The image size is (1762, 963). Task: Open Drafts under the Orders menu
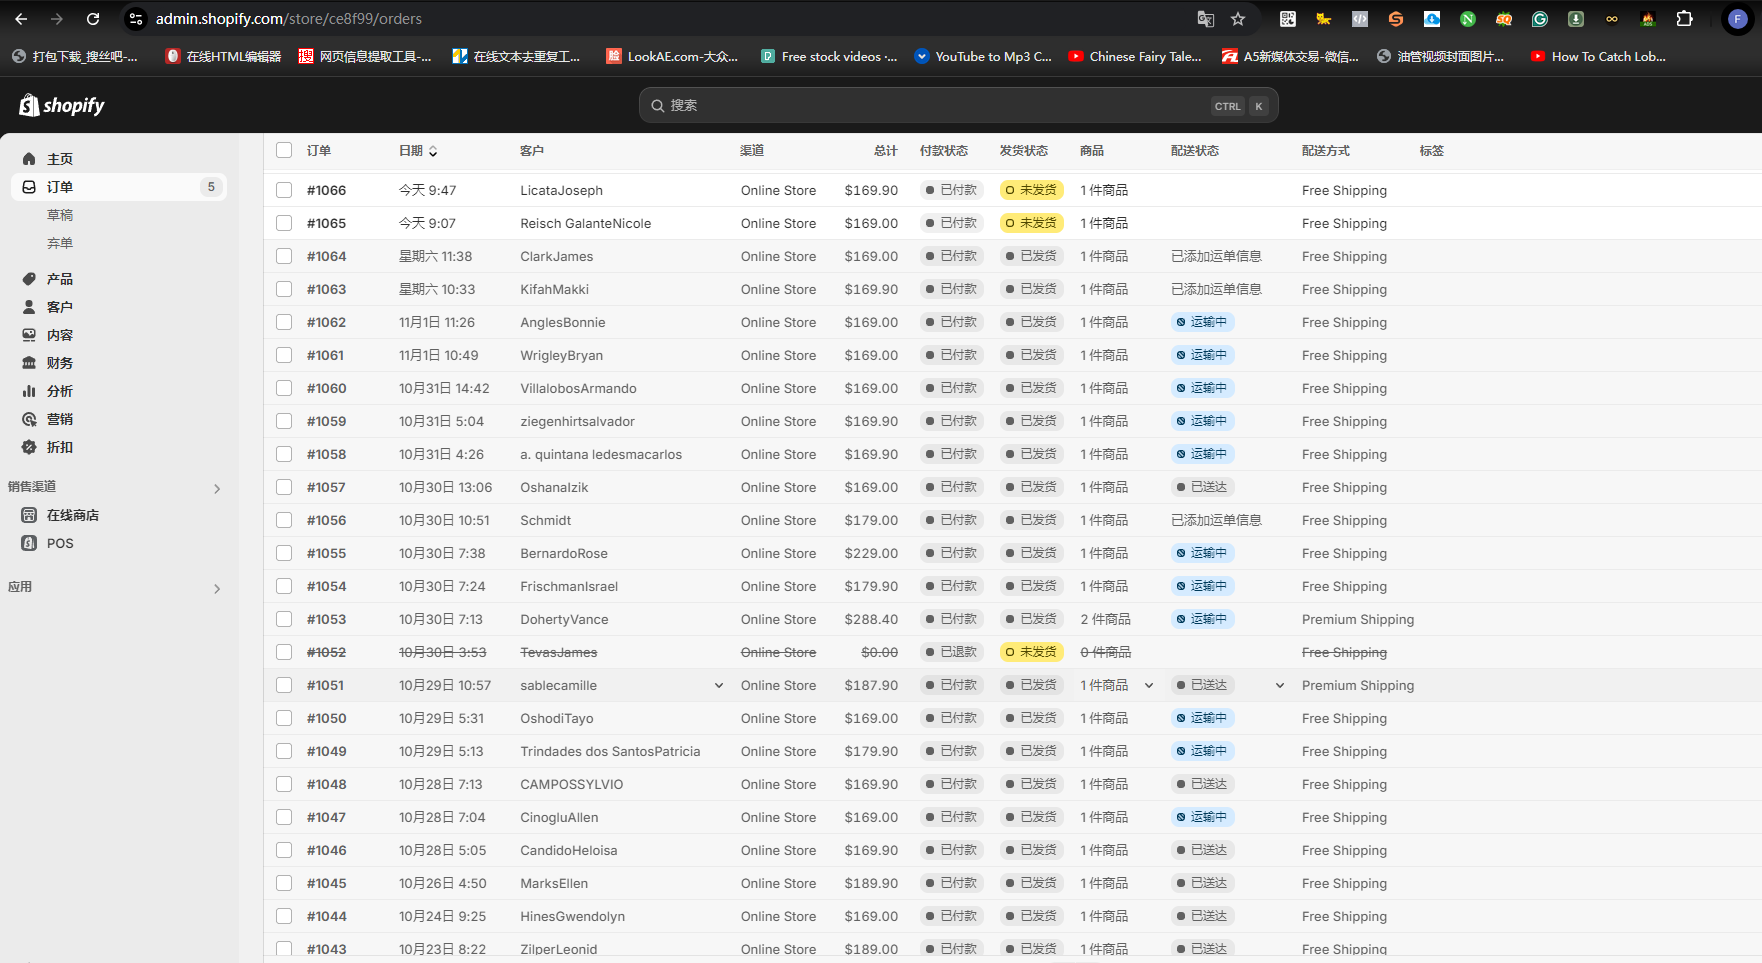(x=60, y=215)
